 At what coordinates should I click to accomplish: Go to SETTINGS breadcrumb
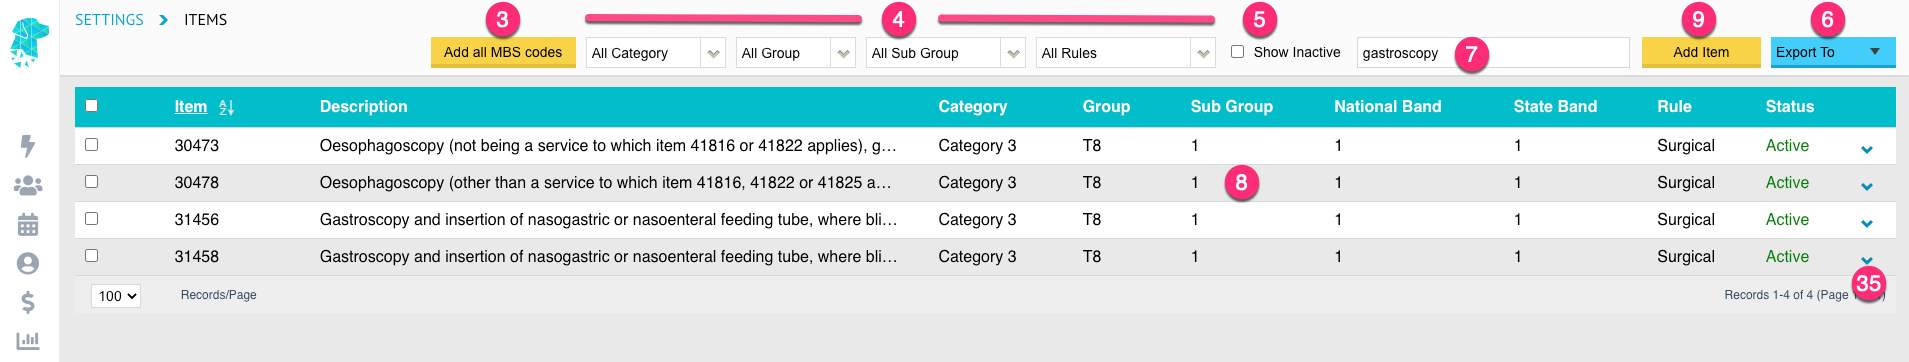[x=109, y=20]
